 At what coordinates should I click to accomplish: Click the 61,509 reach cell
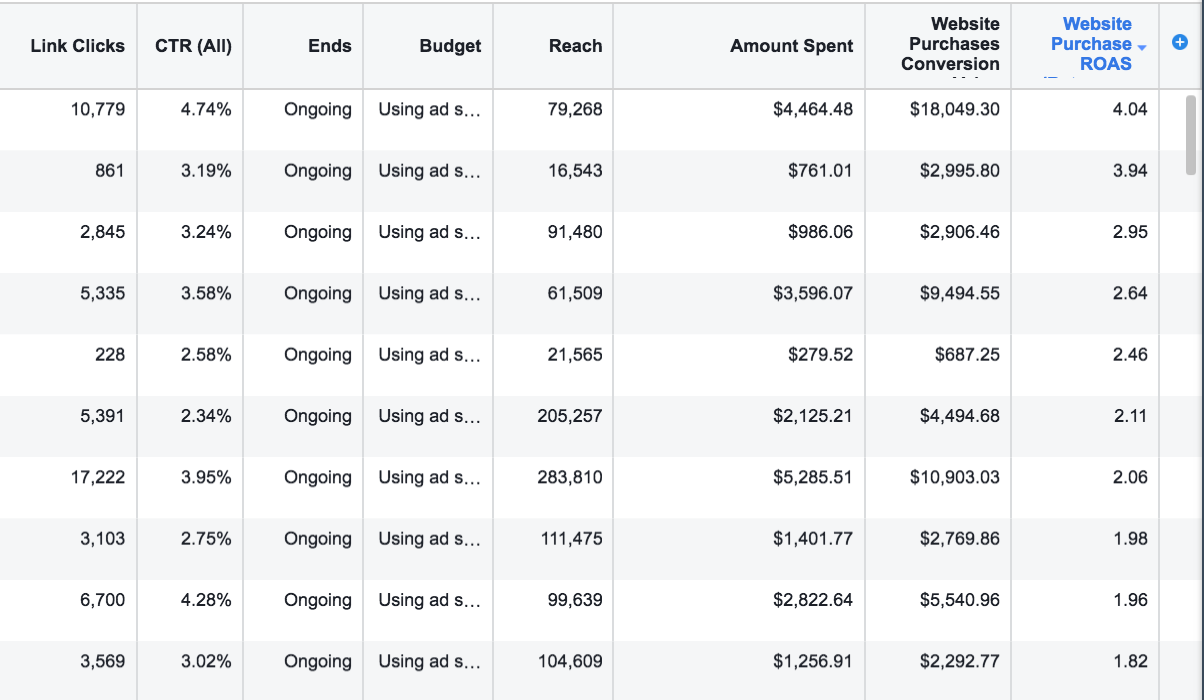(575, 293)
